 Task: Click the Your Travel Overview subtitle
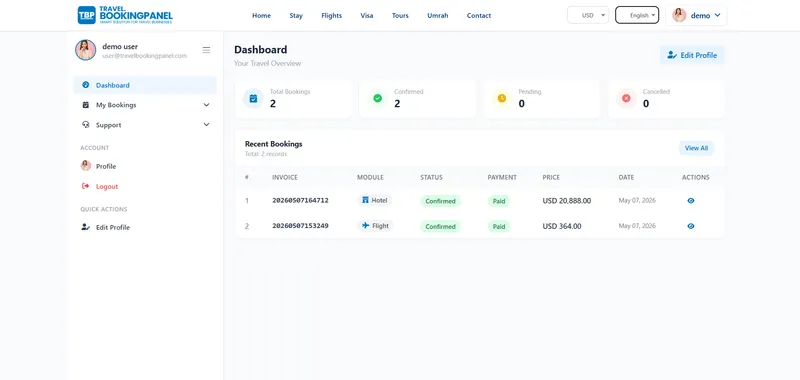pos(267,64)
